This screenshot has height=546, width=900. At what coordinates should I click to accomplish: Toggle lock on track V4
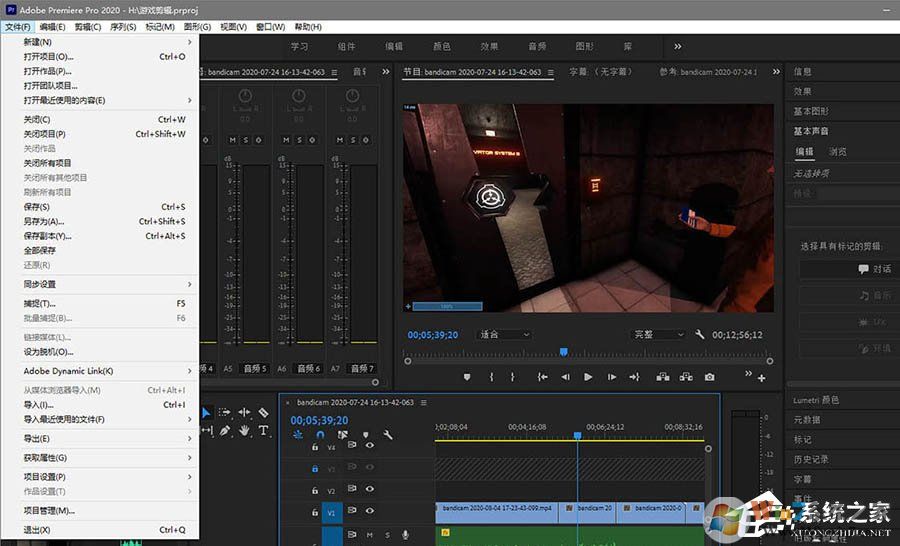coord(315,447)
